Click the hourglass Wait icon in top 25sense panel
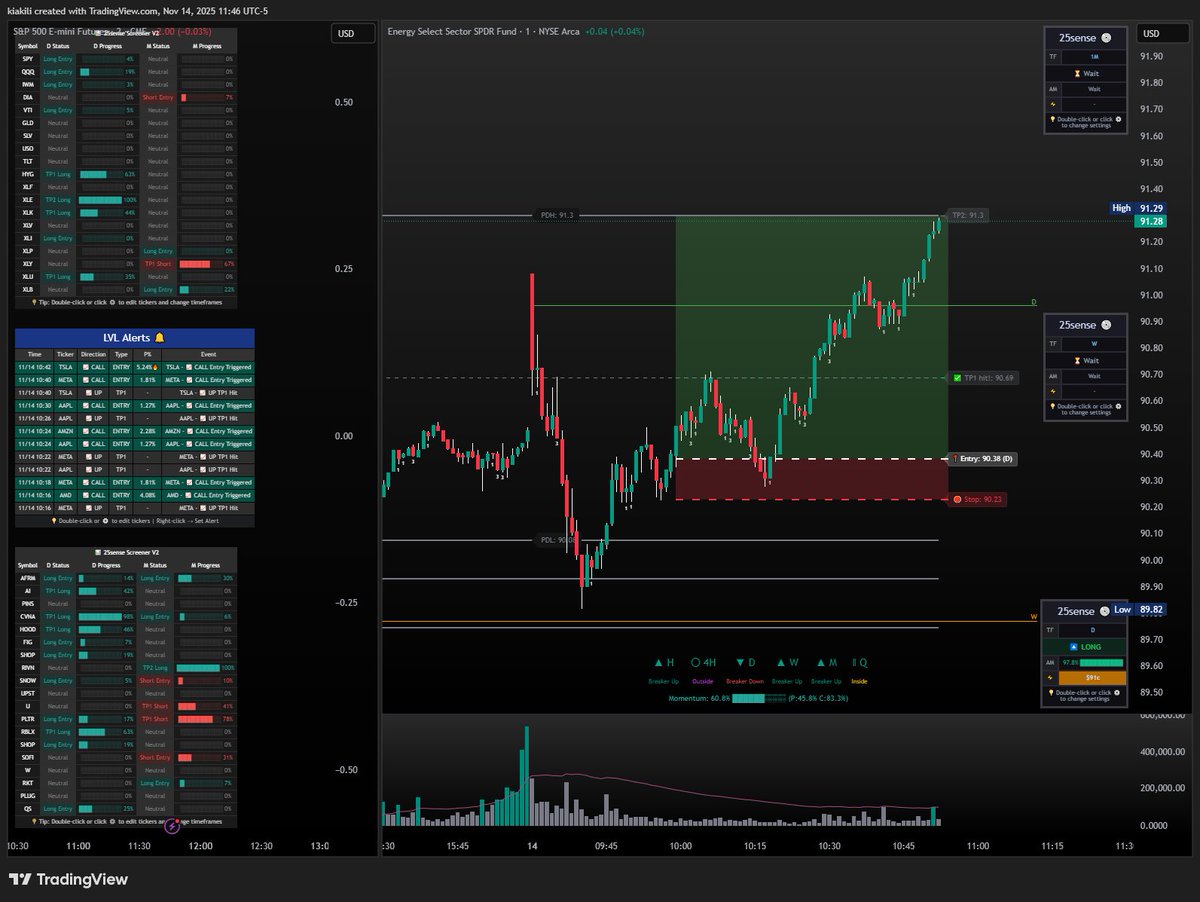Screen dimensions: 1200x902 pyautogui.click(x=1078, y=74)
